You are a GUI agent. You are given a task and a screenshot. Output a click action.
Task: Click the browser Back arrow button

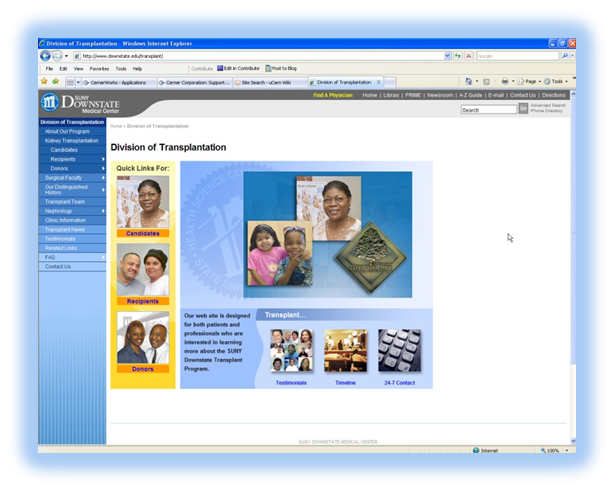coord(45,56)
